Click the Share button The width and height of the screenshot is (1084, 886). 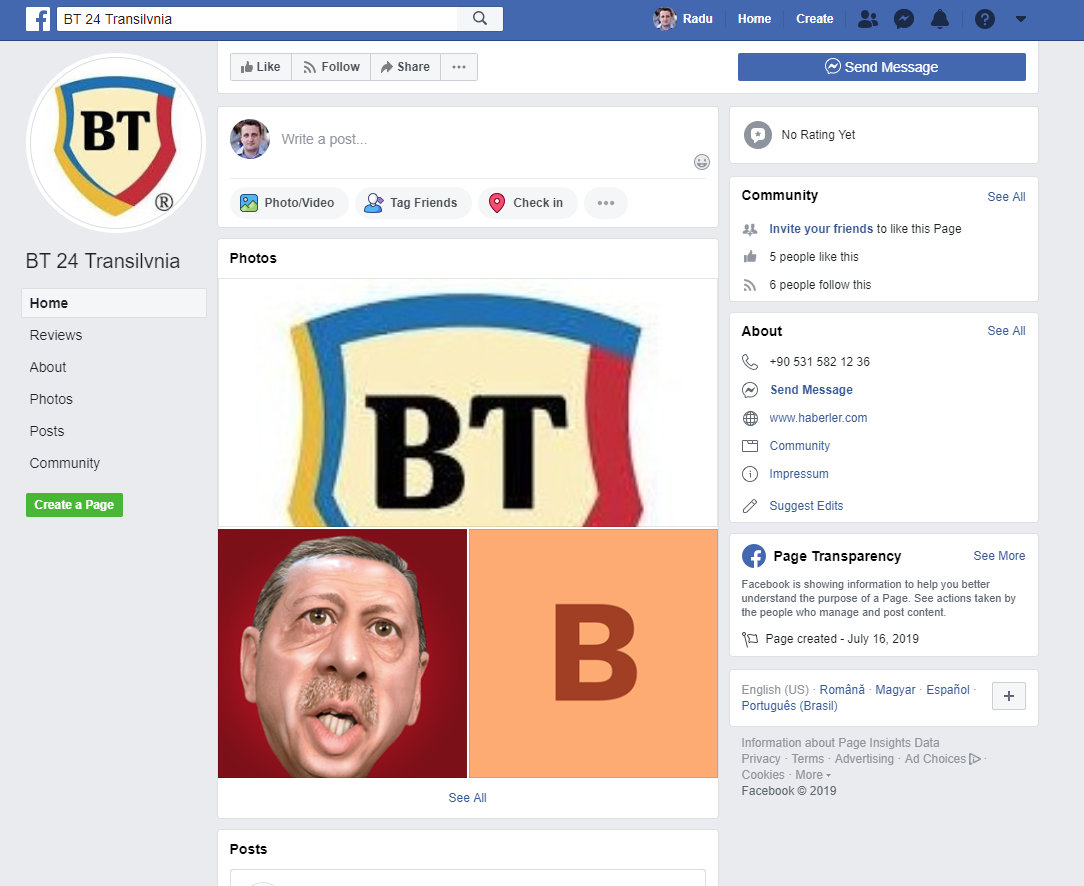point(405,67)
